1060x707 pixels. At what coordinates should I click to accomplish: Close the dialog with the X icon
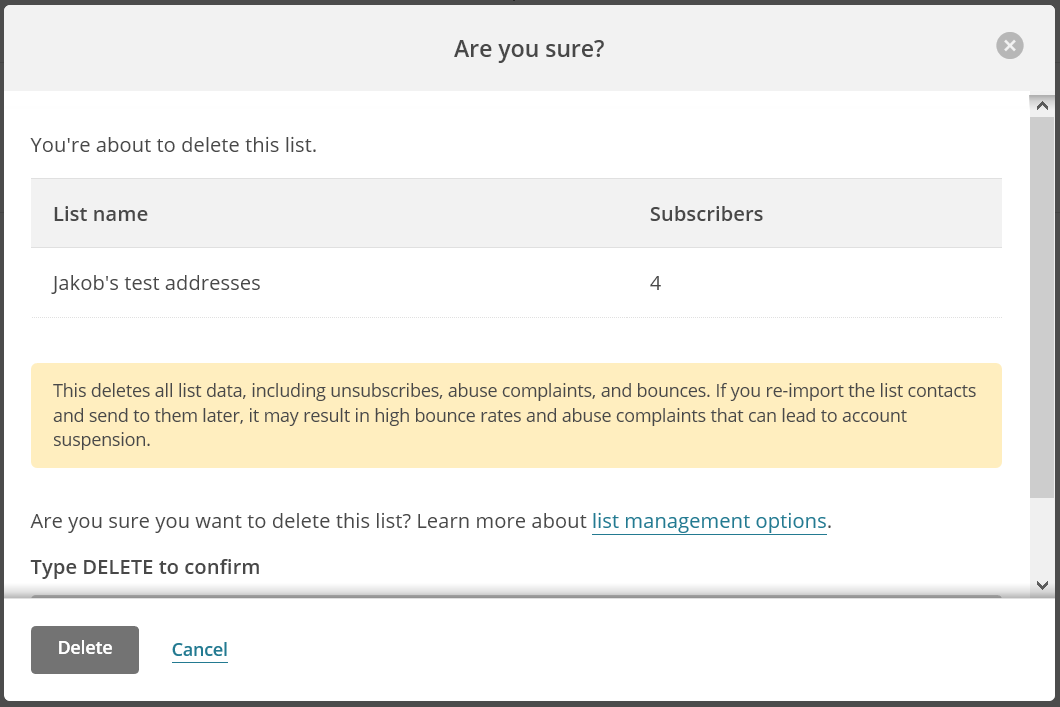pos(1010,46)
